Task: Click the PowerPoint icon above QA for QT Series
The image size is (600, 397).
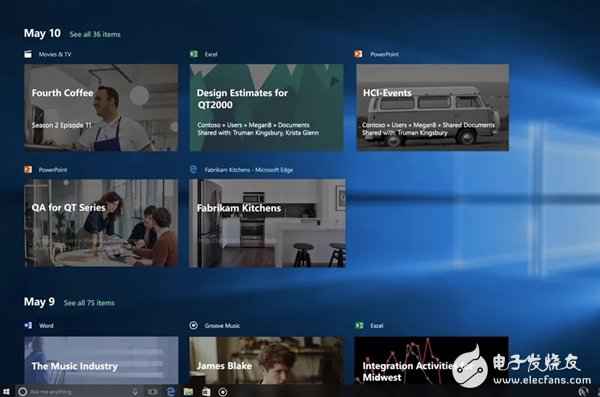Action: (28, 169)
